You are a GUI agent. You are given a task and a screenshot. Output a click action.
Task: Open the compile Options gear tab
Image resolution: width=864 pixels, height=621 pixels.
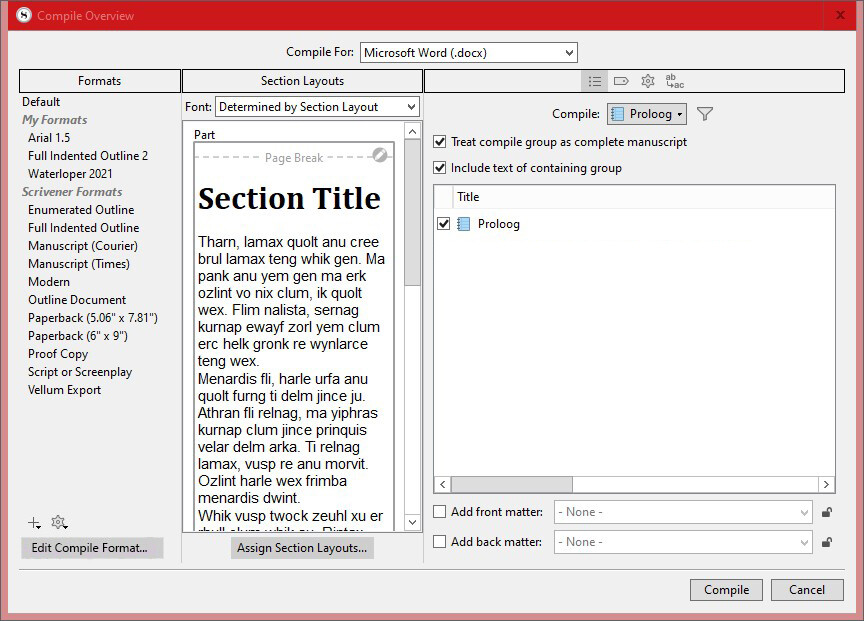647,82
